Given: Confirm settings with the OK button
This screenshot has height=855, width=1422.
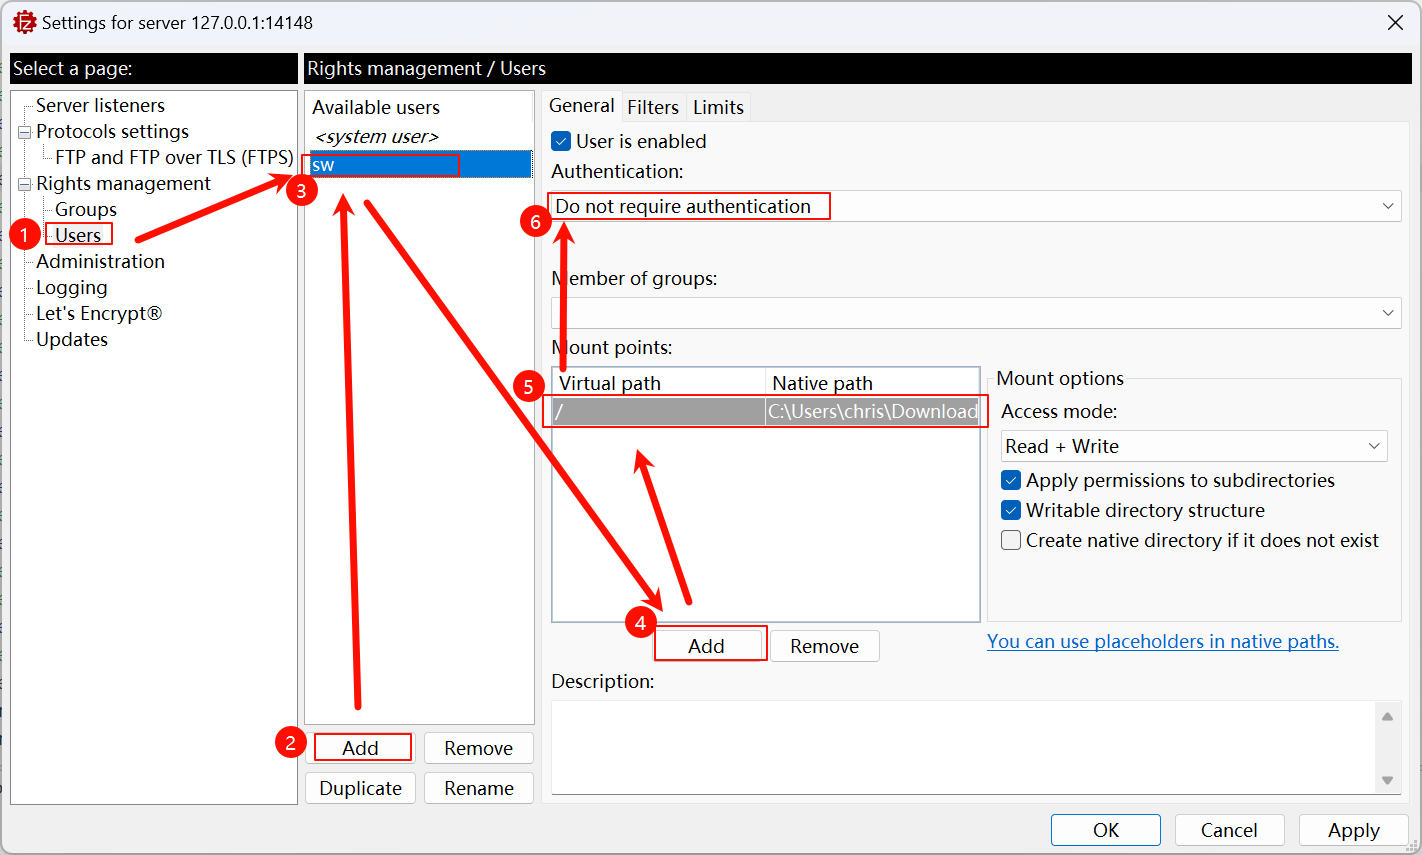Looking at the screenshot, I should (1106, 830).
